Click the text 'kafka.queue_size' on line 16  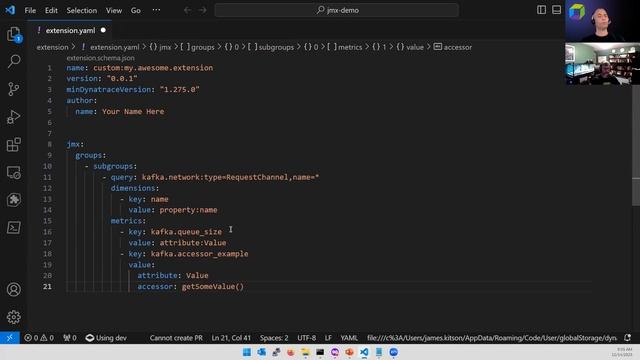(x=186, y=232)
